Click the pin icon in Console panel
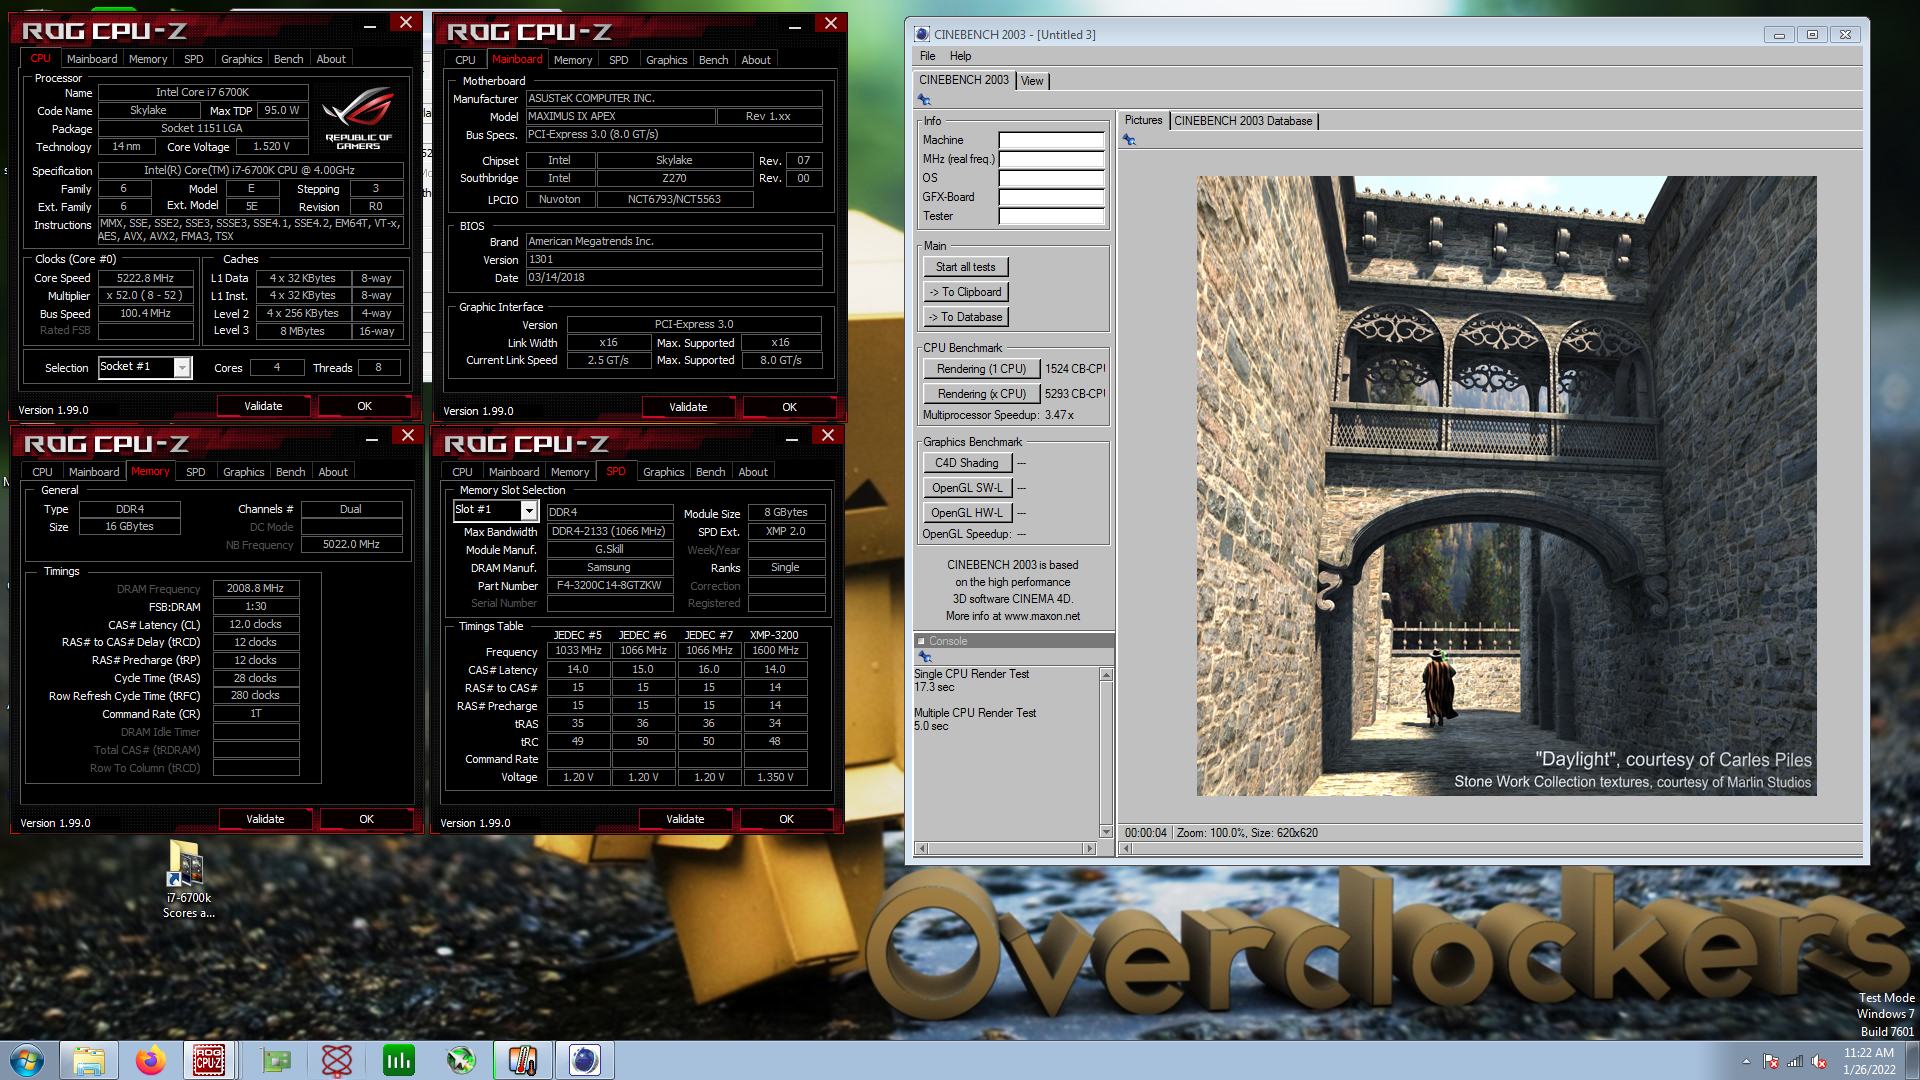Image resolution: width=1920 pixels, height=1080 pixels. tap(925, 657)
